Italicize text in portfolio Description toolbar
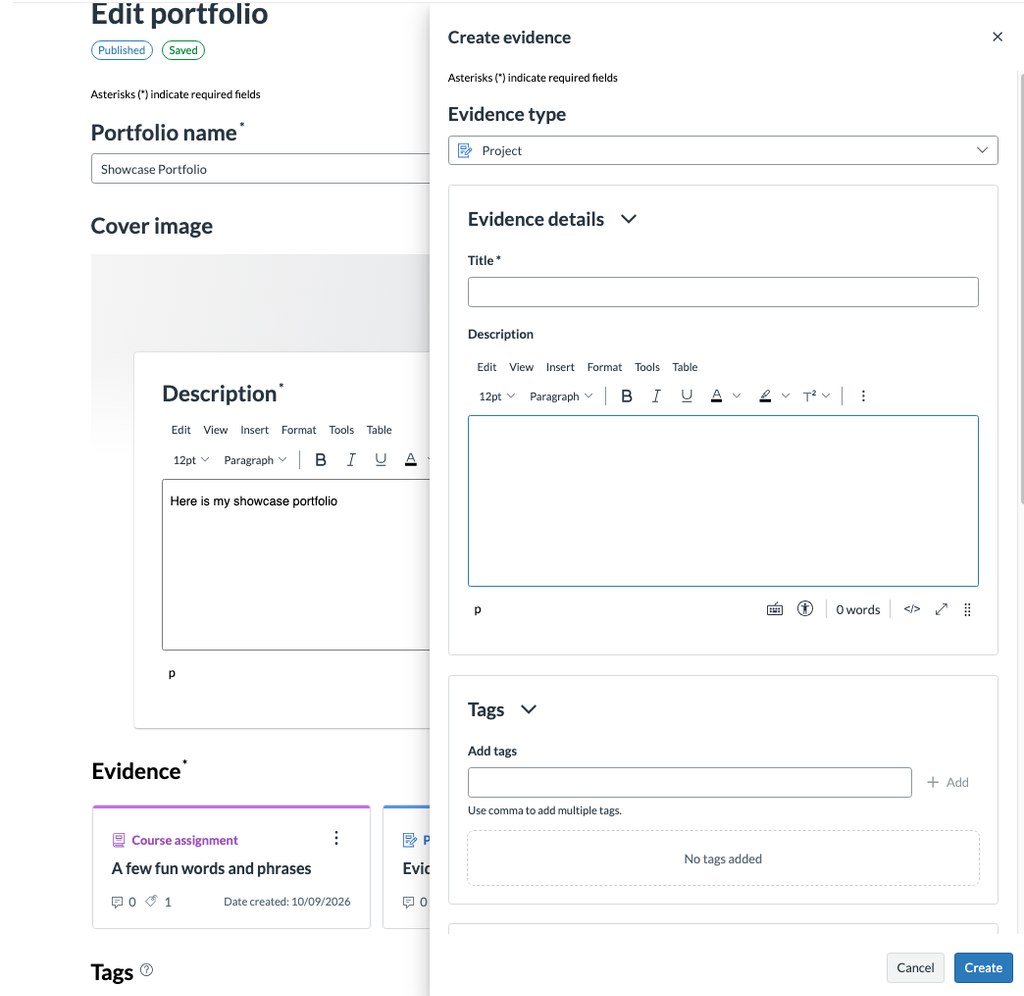The image size is (1024, 996). tap(351, 460)
